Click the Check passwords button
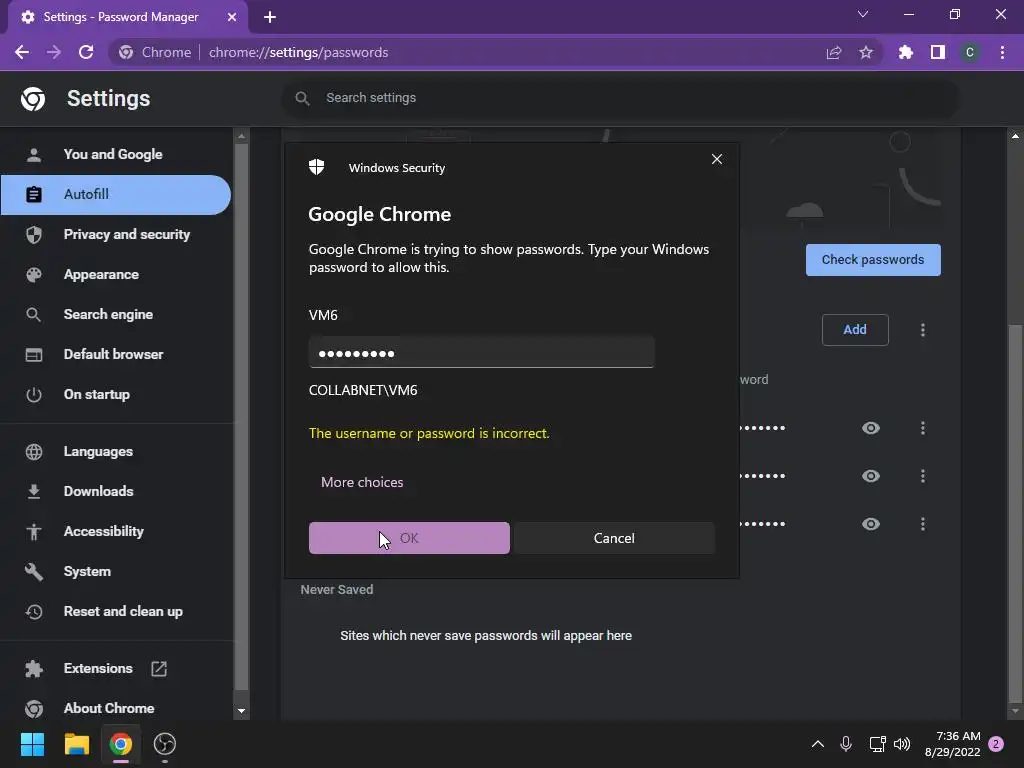The height and width of the screenshot is (768, 1024). [872, 259]
